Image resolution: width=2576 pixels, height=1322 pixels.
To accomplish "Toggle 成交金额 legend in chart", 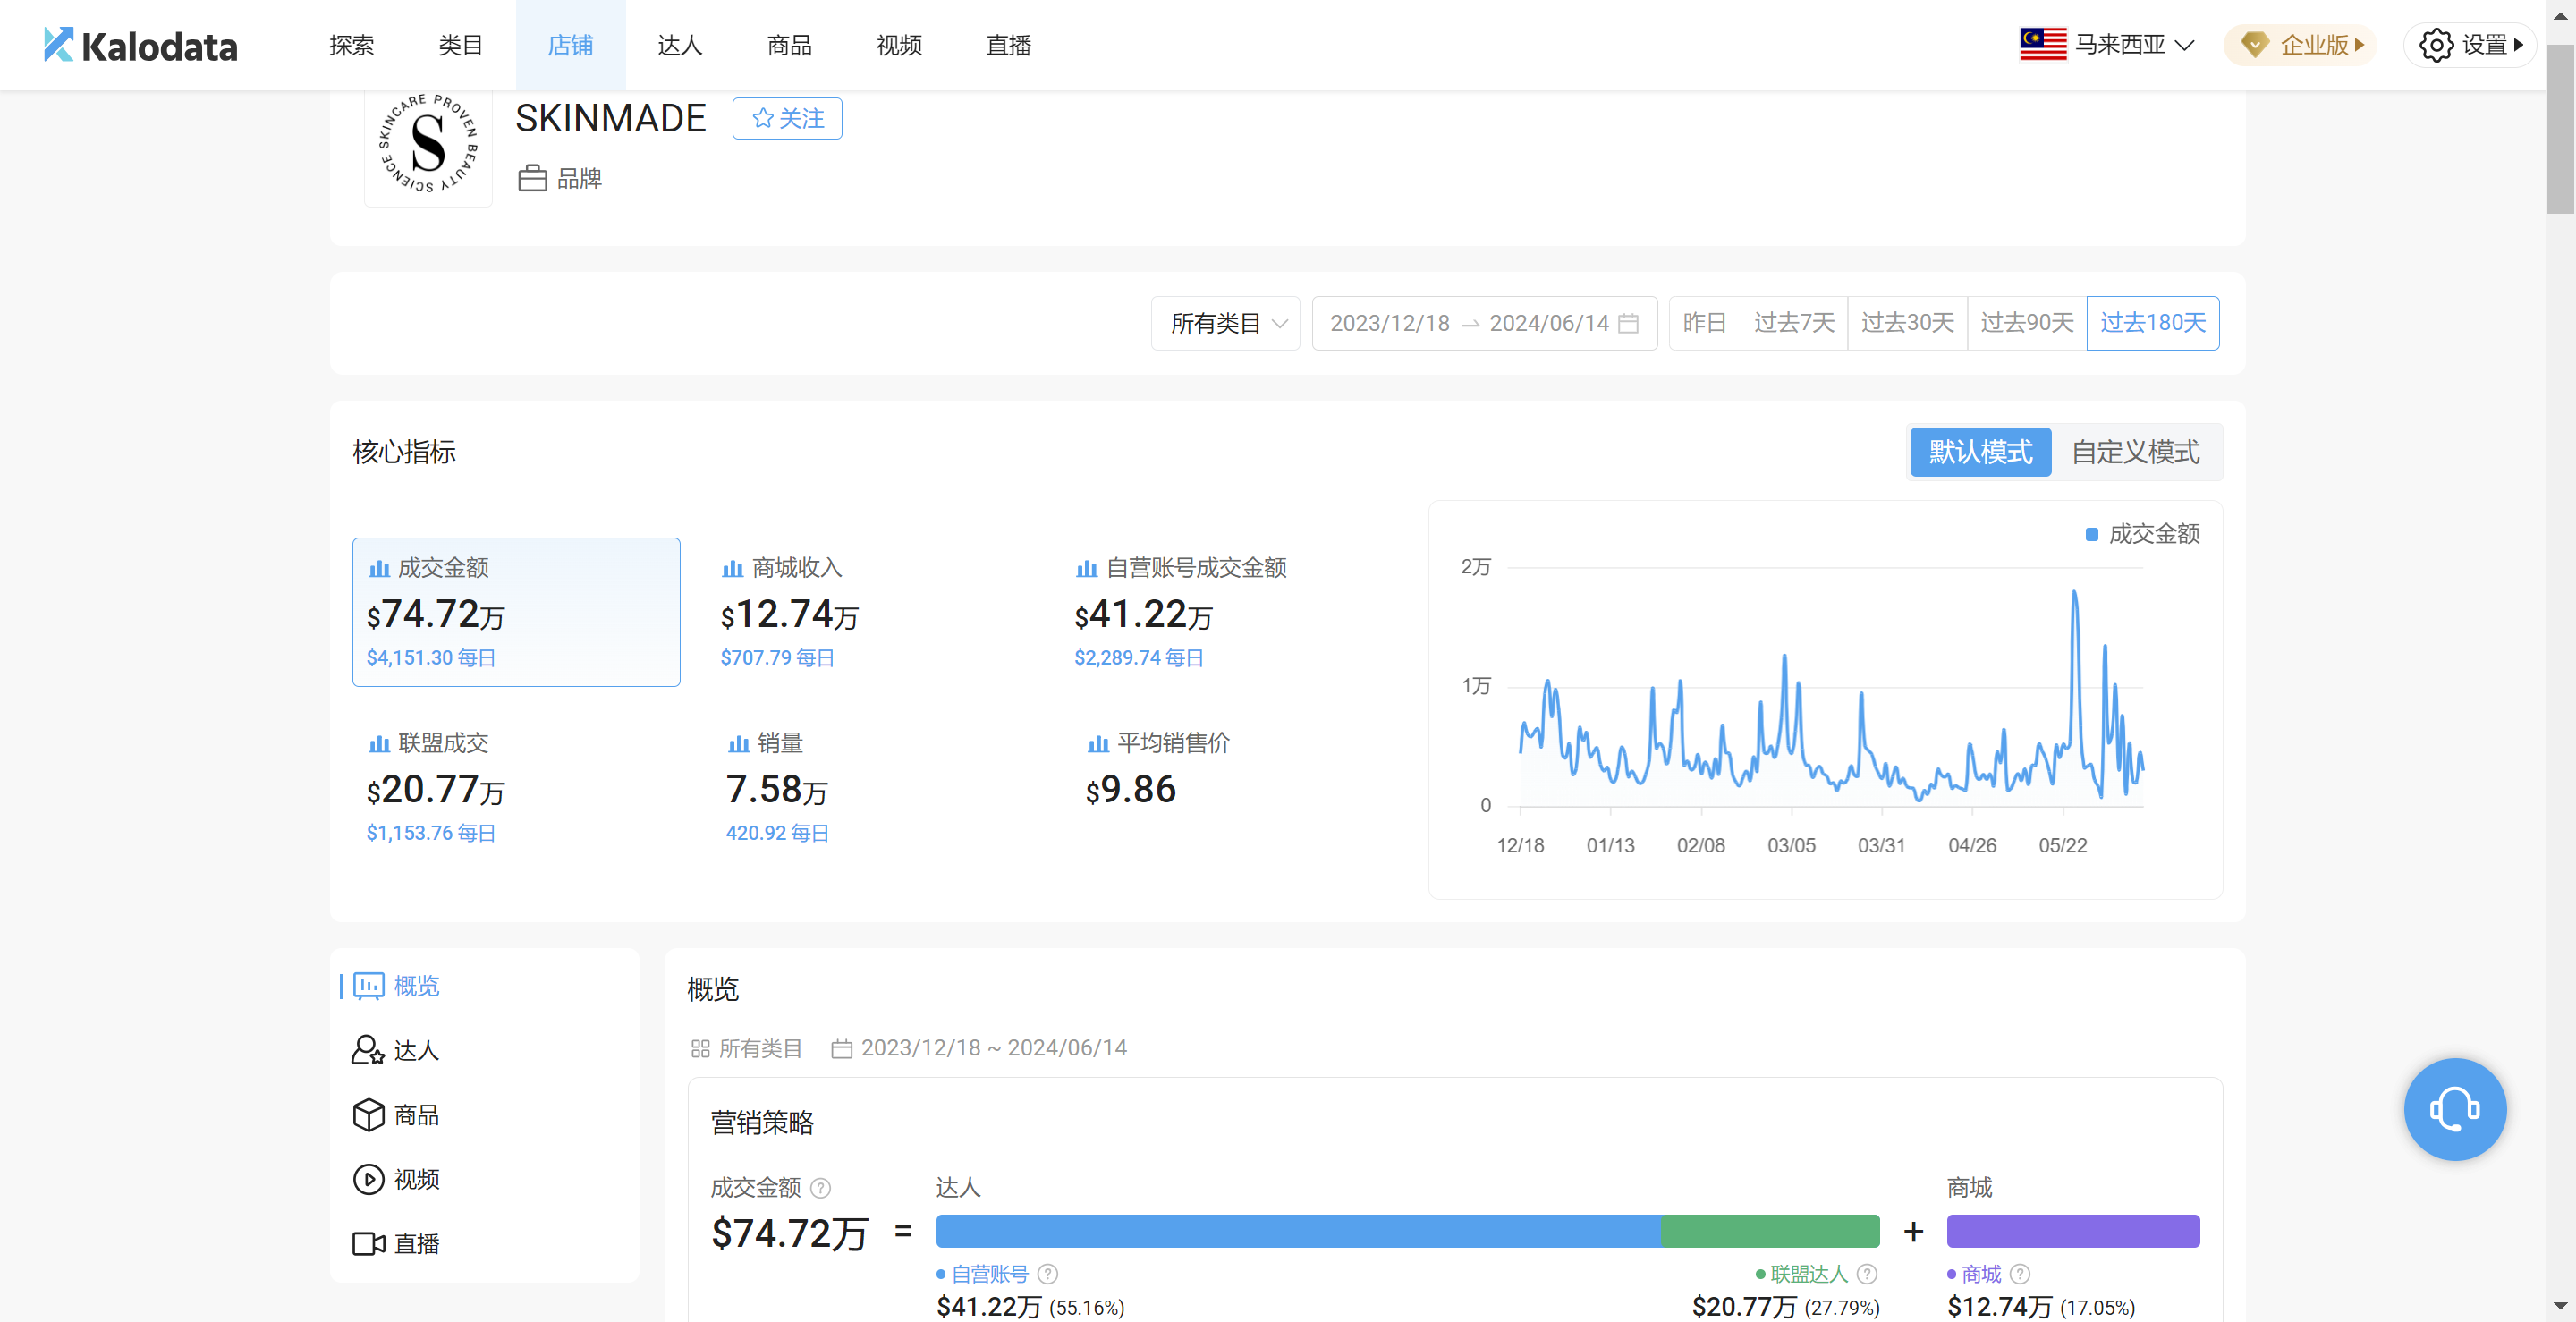I will pyautogui.click(x=2141, y=534).
